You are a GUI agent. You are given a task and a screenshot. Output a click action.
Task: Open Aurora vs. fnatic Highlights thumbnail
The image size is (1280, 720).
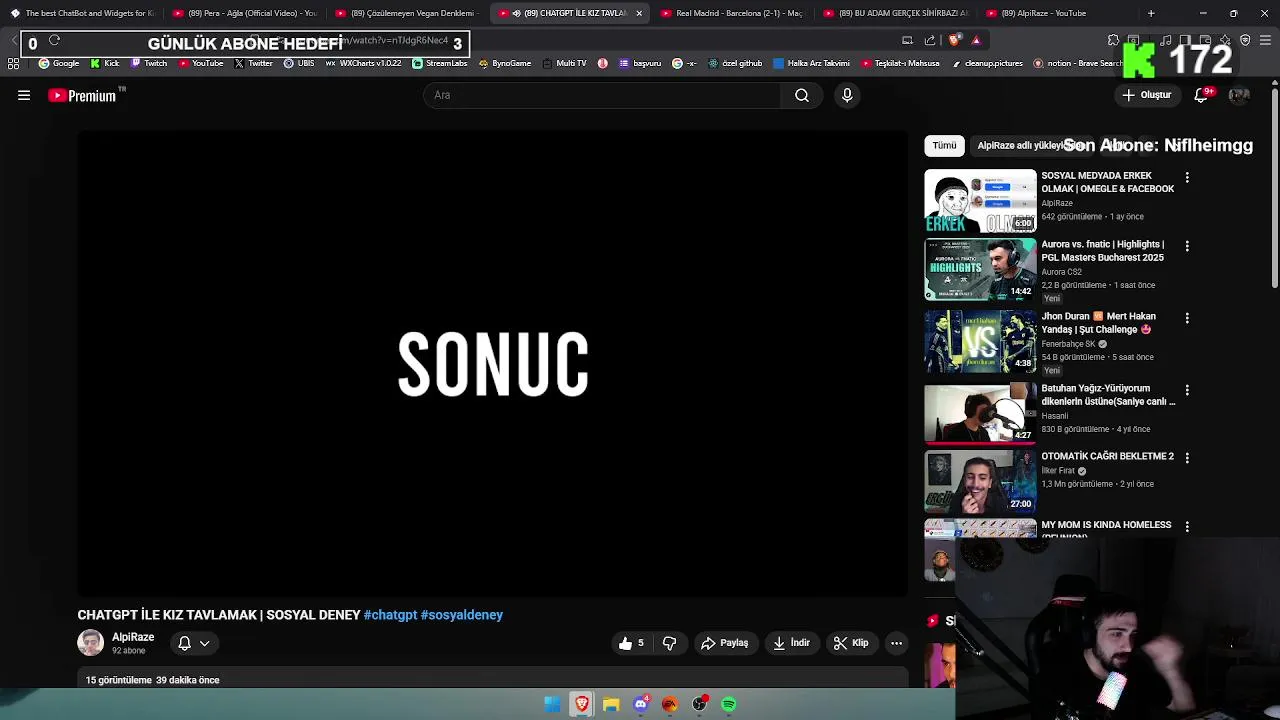(980, 269)
